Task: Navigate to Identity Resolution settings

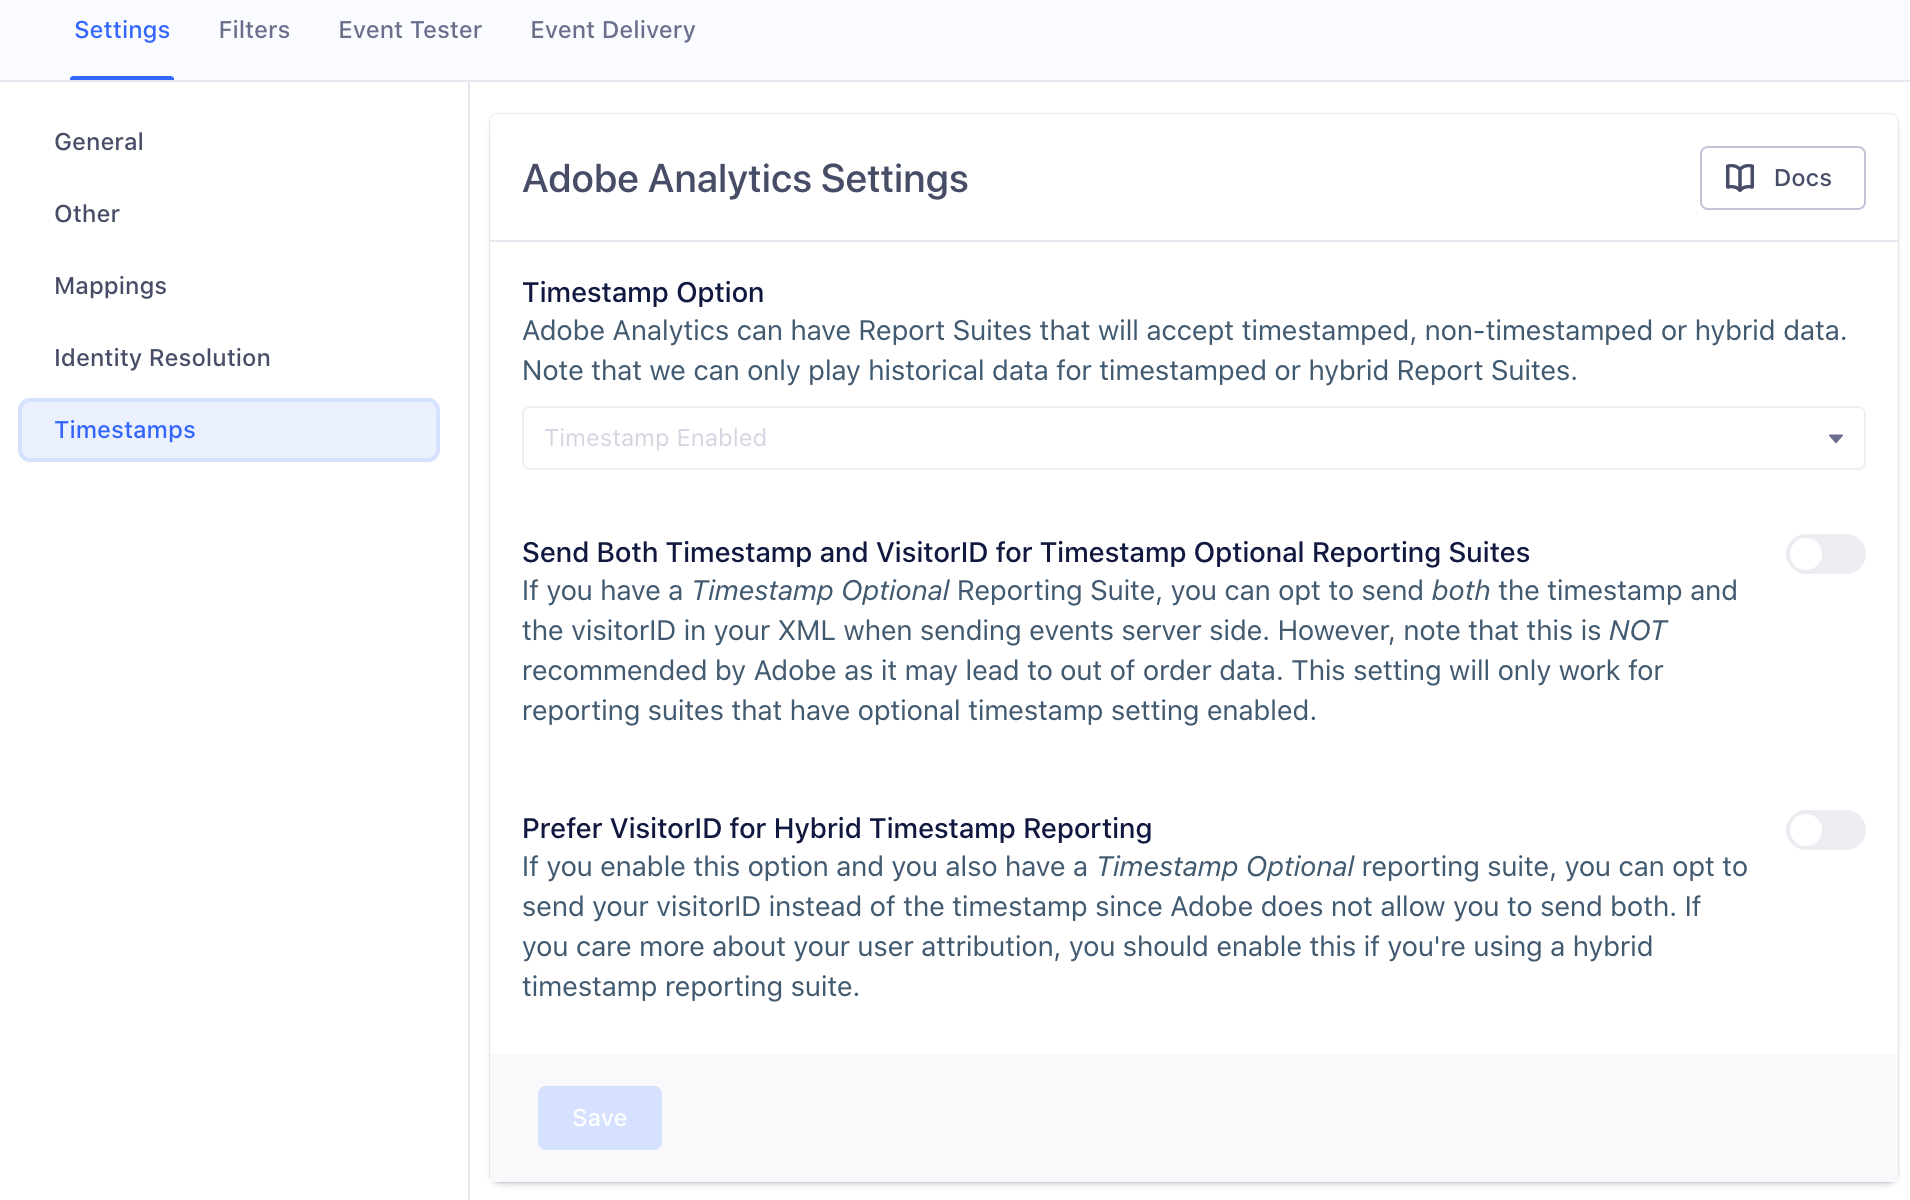Action: point(162,357)
